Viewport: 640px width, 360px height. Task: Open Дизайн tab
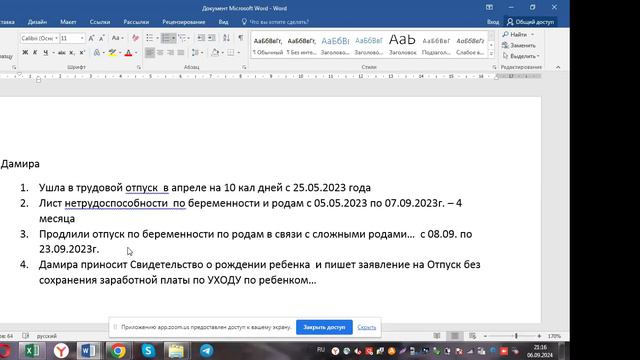point(37,22)
